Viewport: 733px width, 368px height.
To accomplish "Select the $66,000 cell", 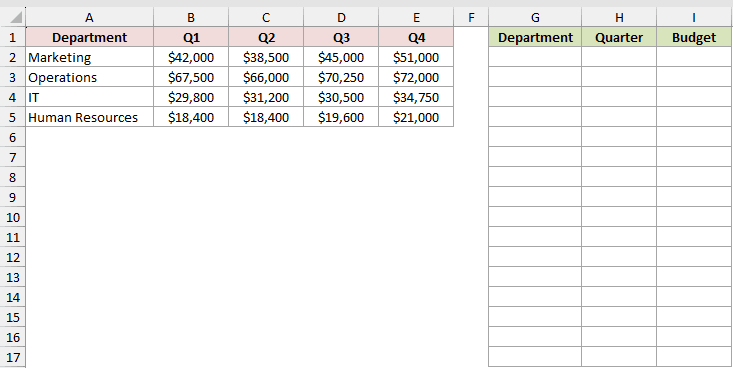I will 266,77.
